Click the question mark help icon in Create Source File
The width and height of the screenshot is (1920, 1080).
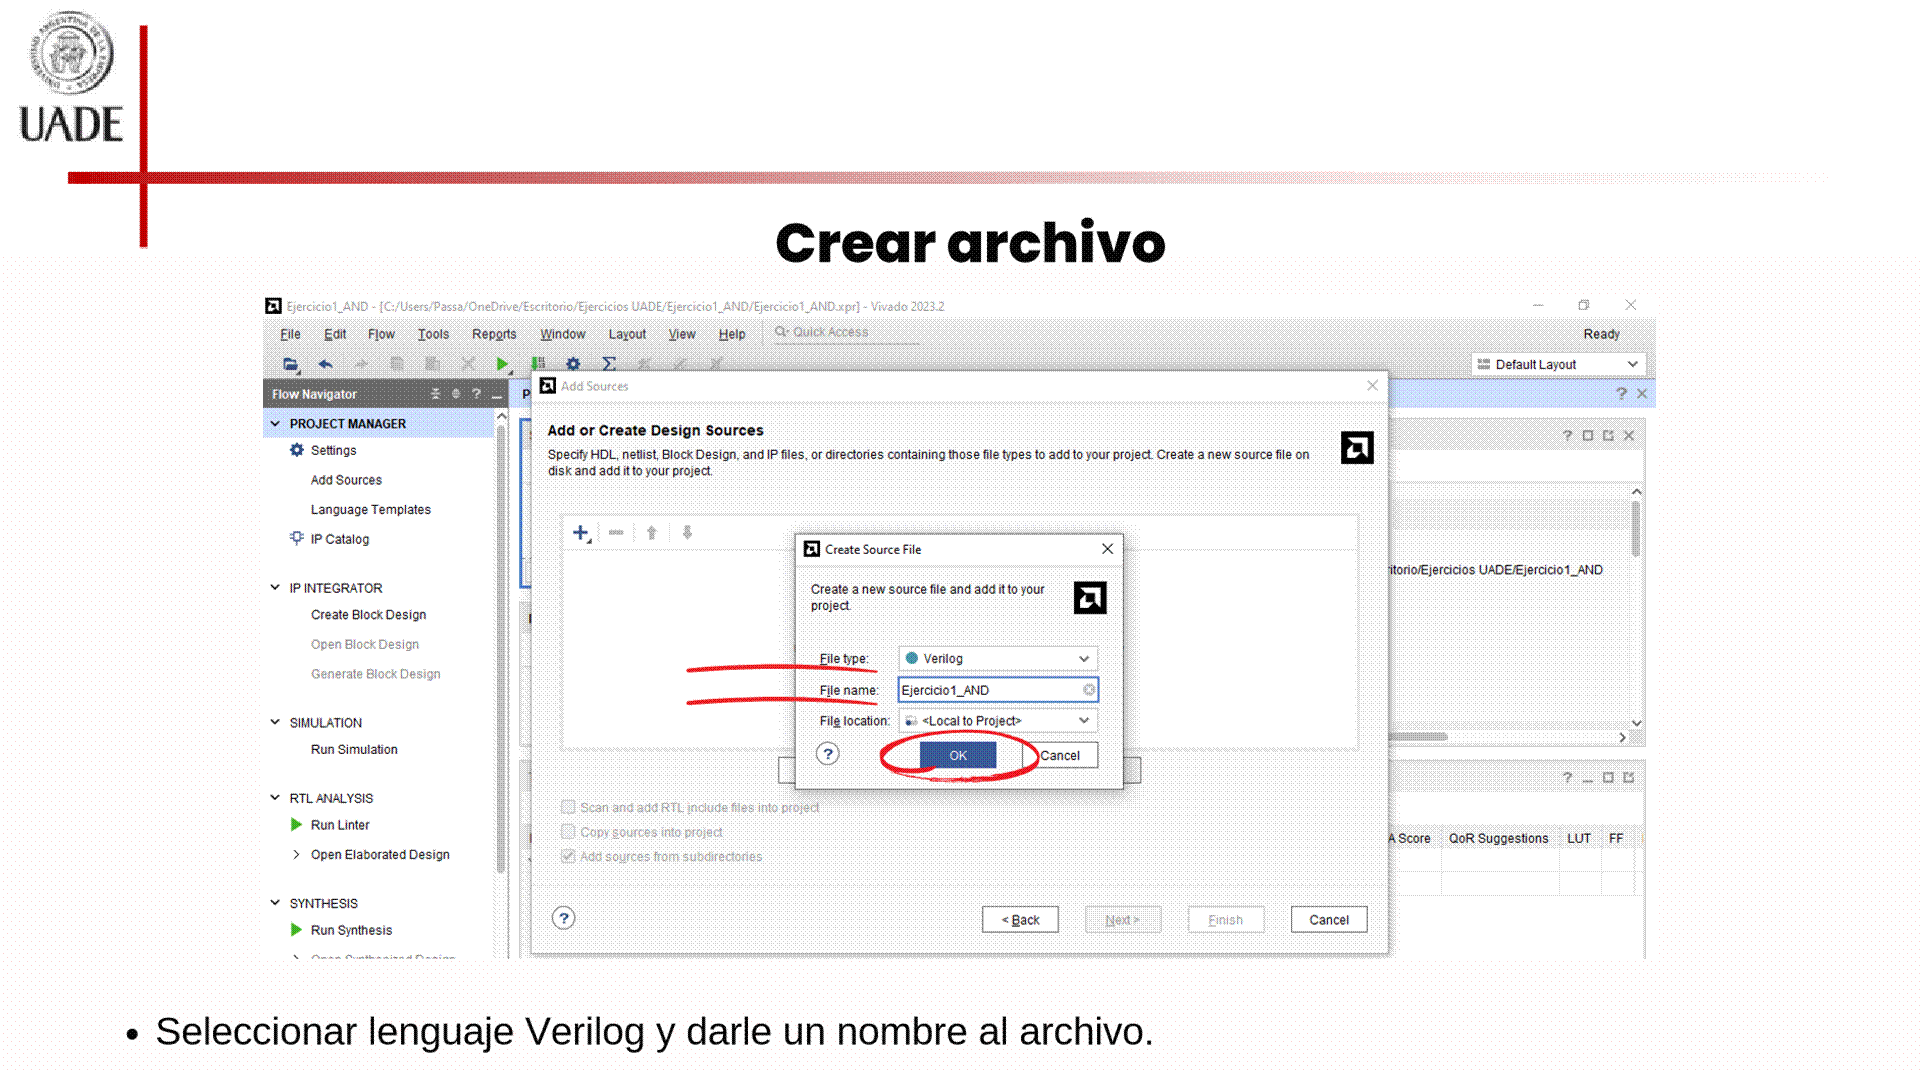pos(827,754)
